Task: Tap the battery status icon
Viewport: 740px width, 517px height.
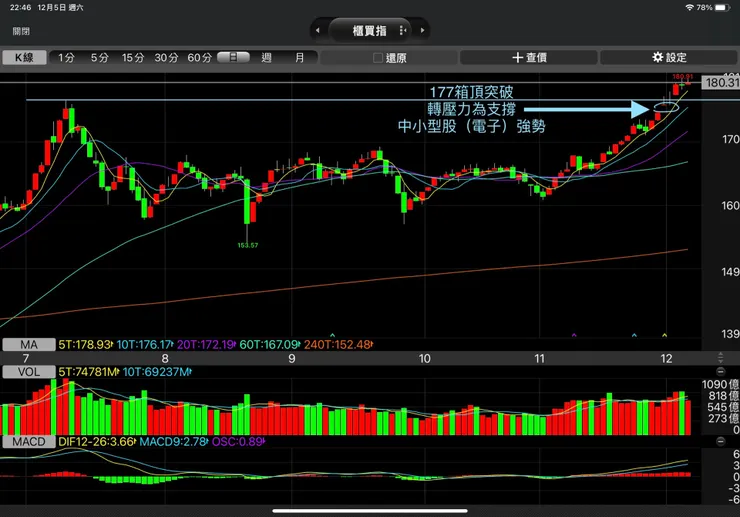Action: (722, 8)
